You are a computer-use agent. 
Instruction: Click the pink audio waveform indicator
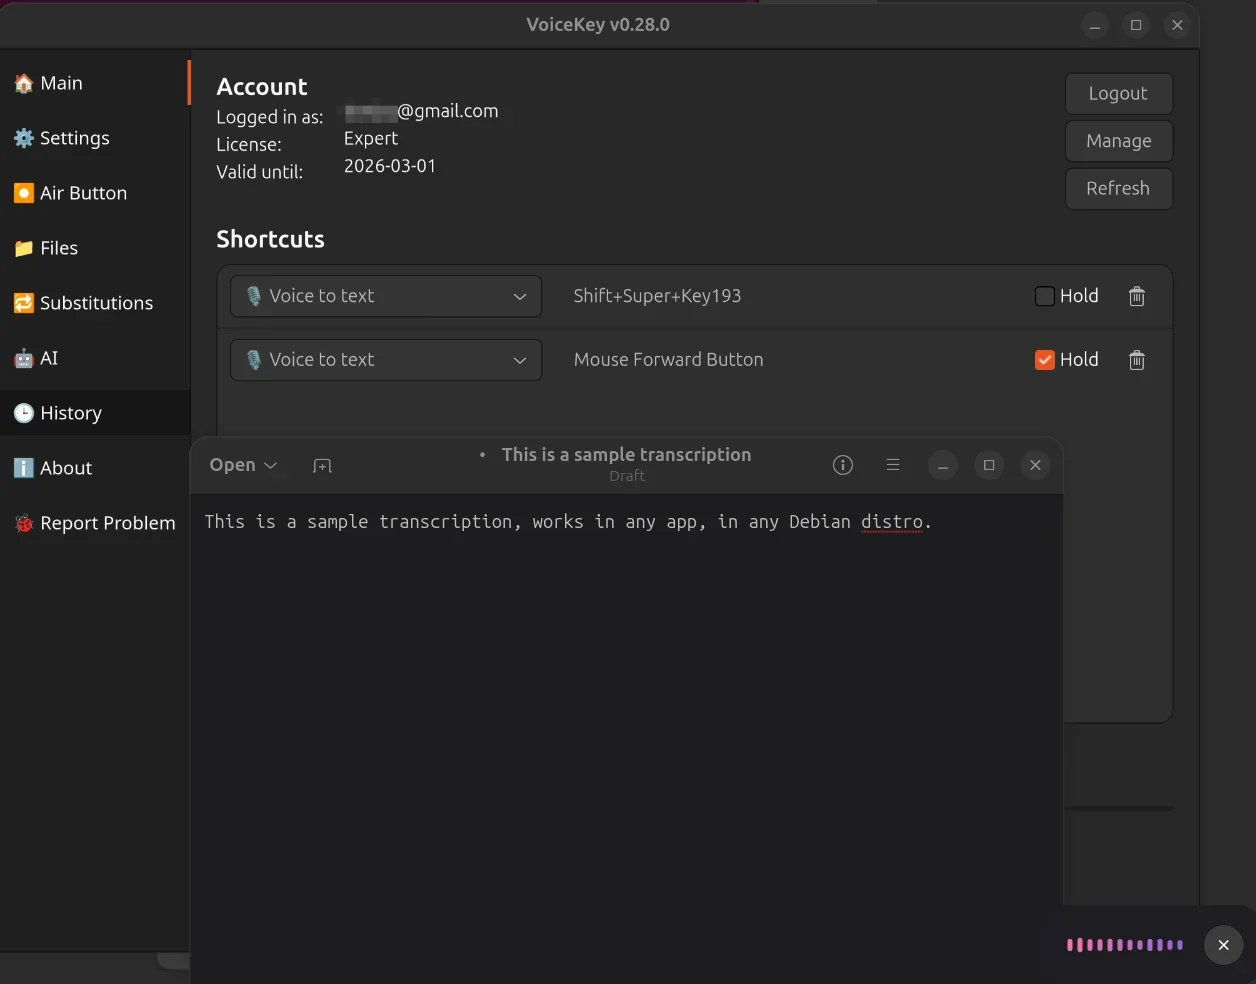[1124, 944]
